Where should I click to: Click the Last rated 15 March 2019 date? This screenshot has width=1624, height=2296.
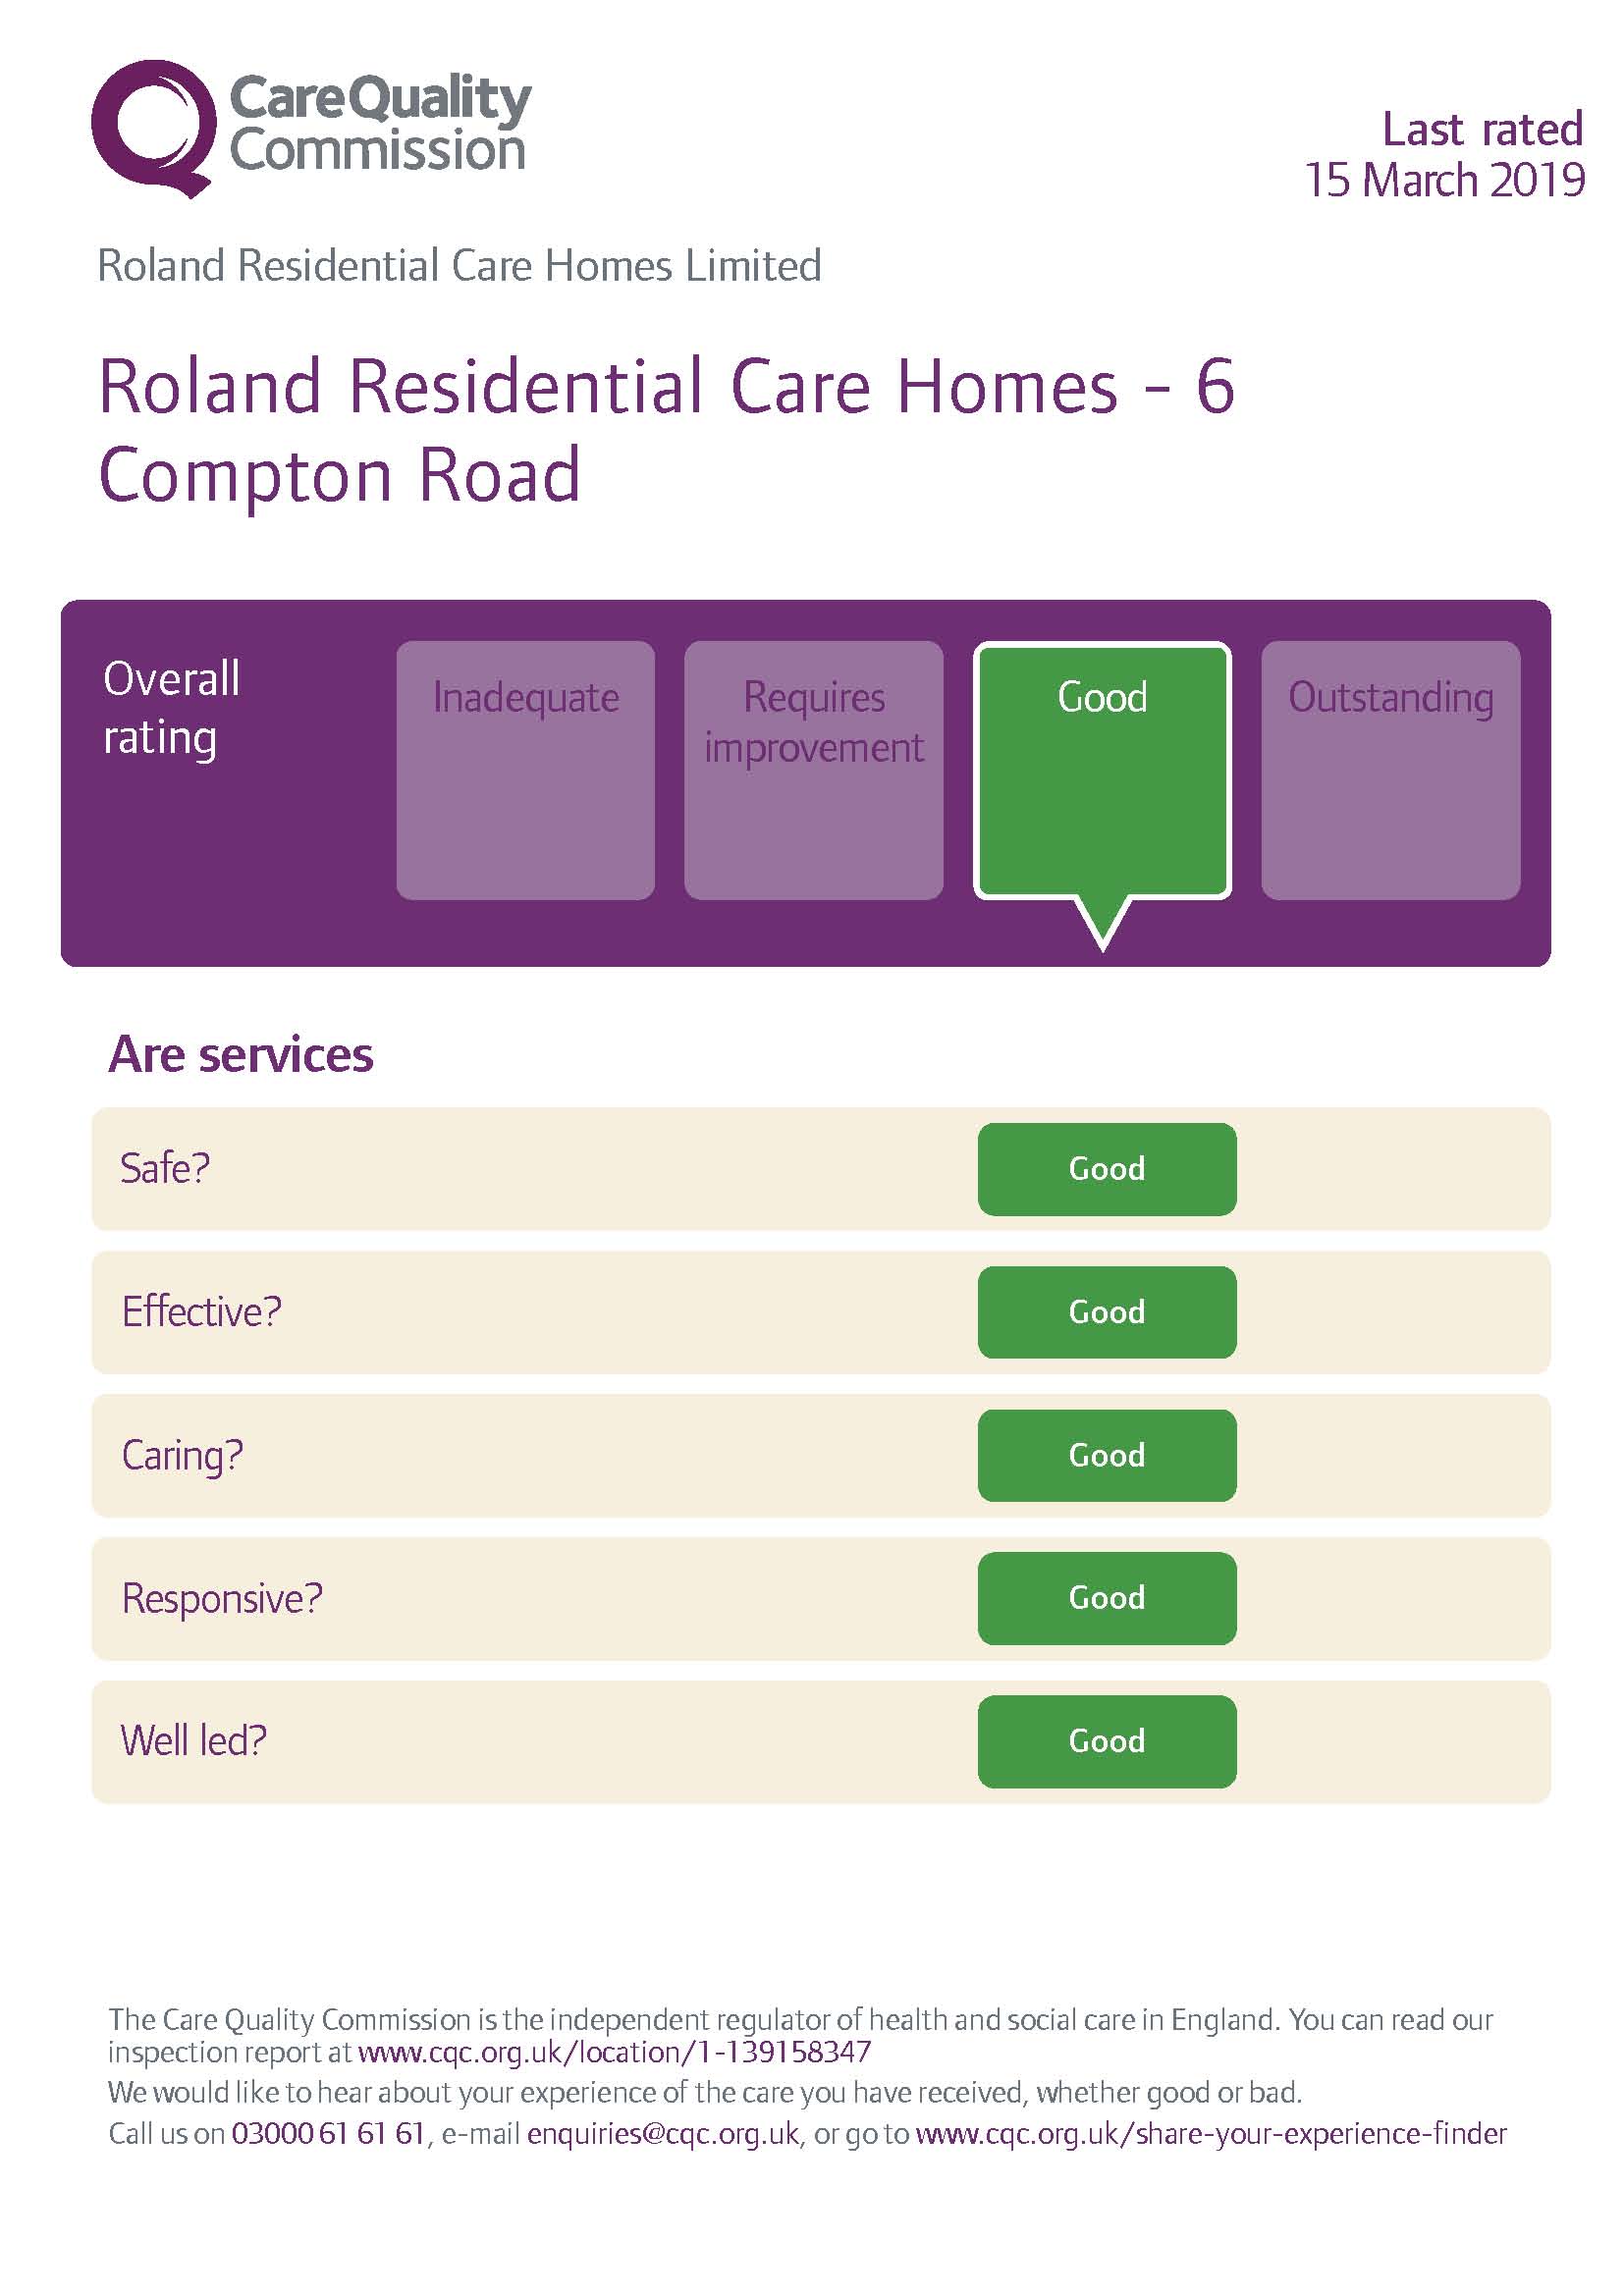(x=1444, y=156)
